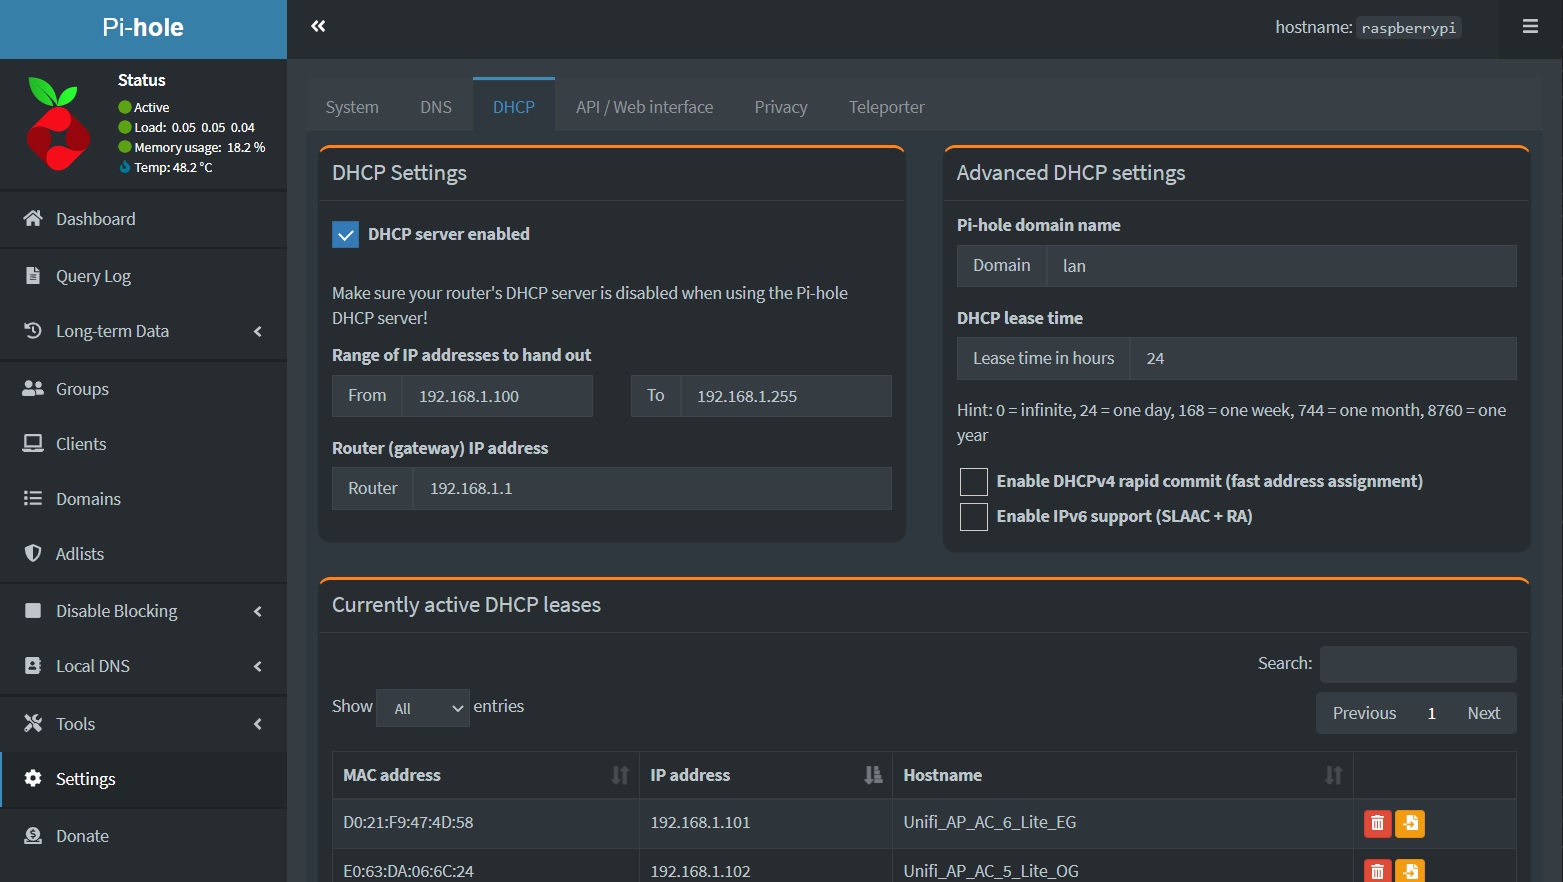Click the Pi-hole raspberry logo

click(58, 123)
